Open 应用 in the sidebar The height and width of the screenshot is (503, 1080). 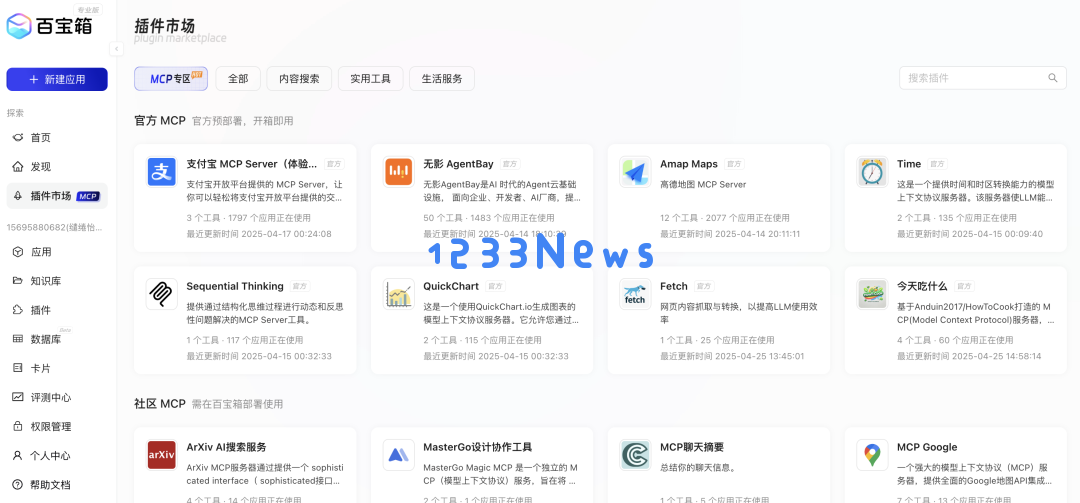tap(57, 252)
